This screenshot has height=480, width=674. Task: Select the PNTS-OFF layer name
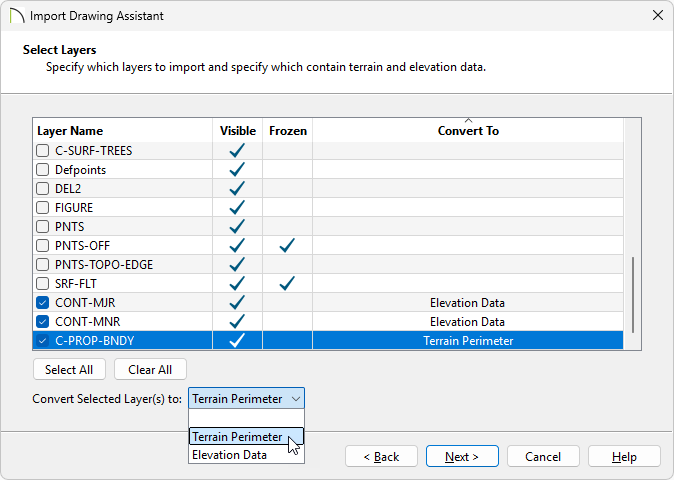[83, 246]
